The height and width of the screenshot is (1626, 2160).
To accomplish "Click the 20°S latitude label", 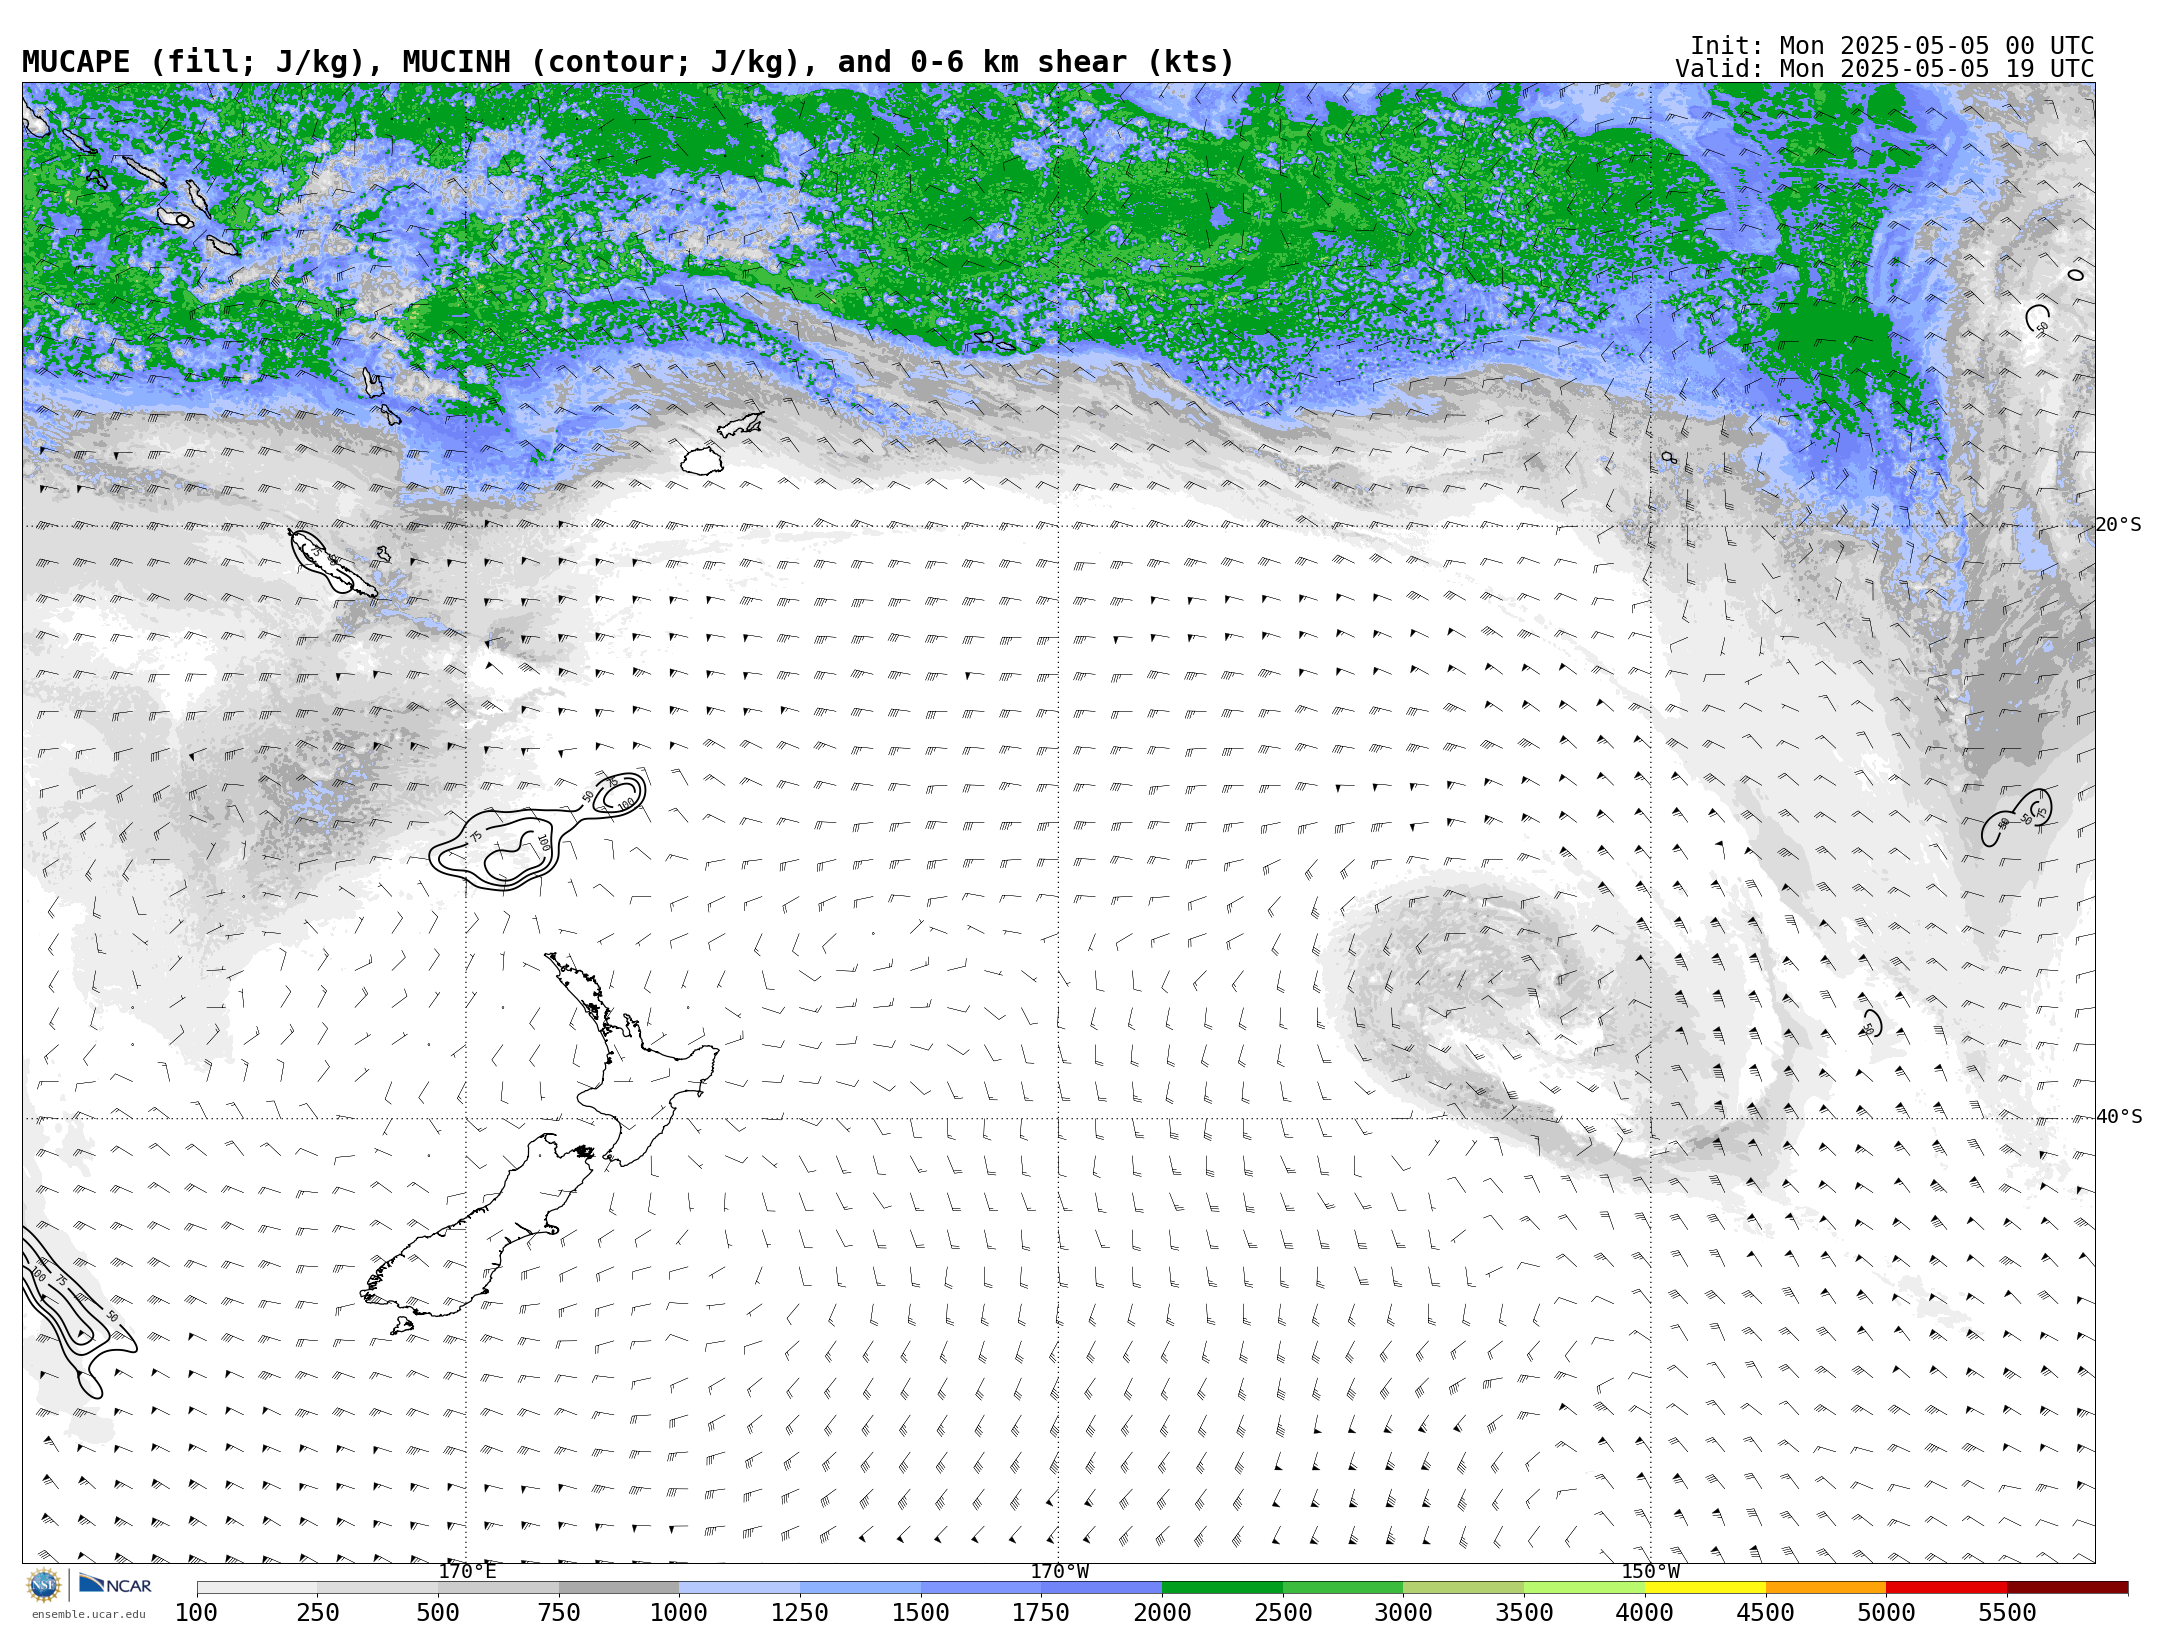I will [x=2118, y=525].
